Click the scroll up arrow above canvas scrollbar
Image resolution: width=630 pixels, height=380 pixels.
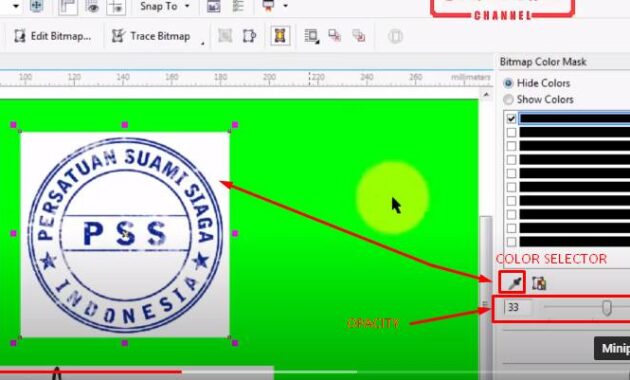[x=486, y=95]
